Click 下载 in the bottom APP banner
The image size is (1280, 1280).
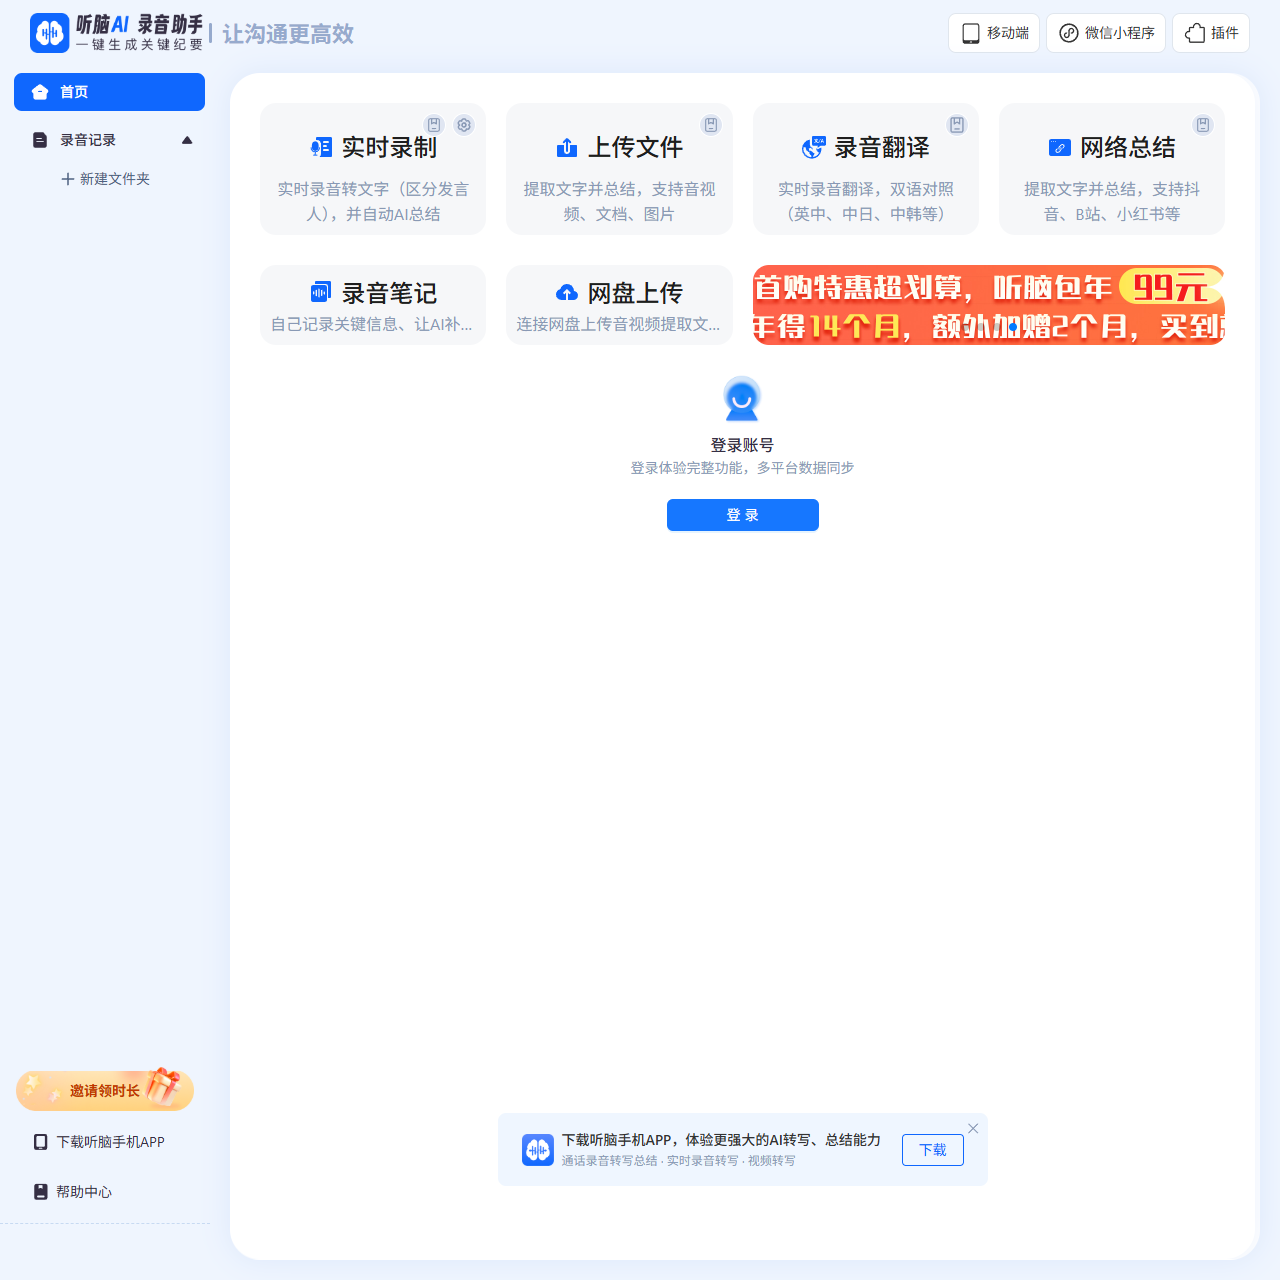tap(932, 1150)
